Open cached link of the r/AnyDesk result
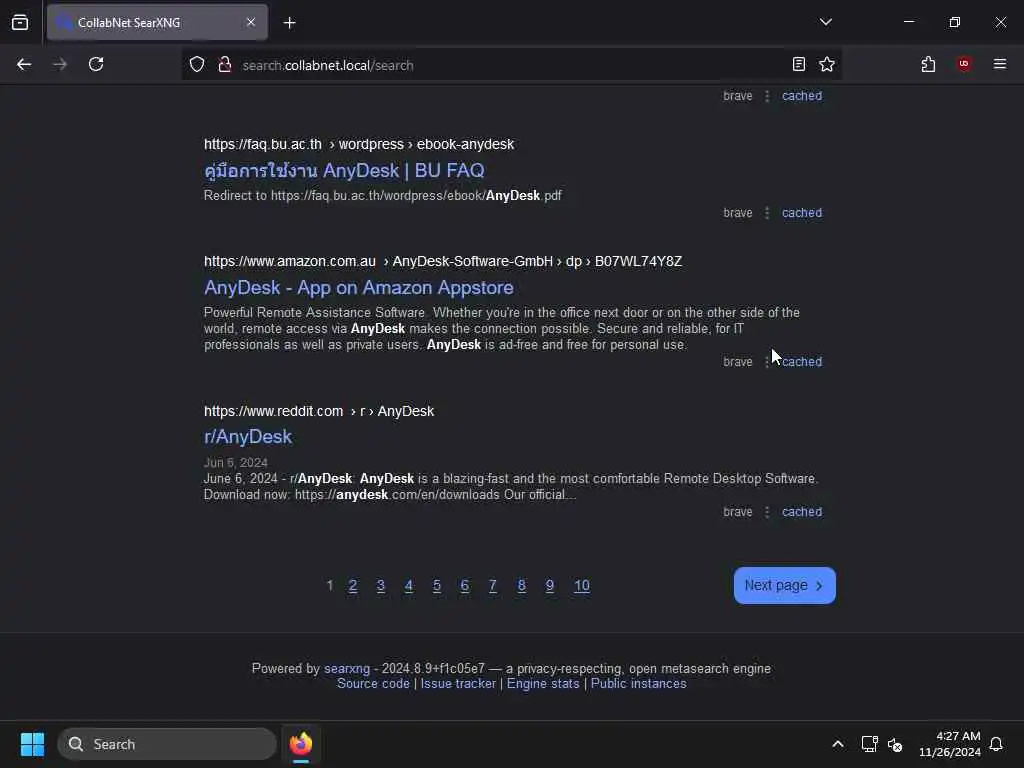Viewport: 1024px width, 768px height. (x=802, y=512)
